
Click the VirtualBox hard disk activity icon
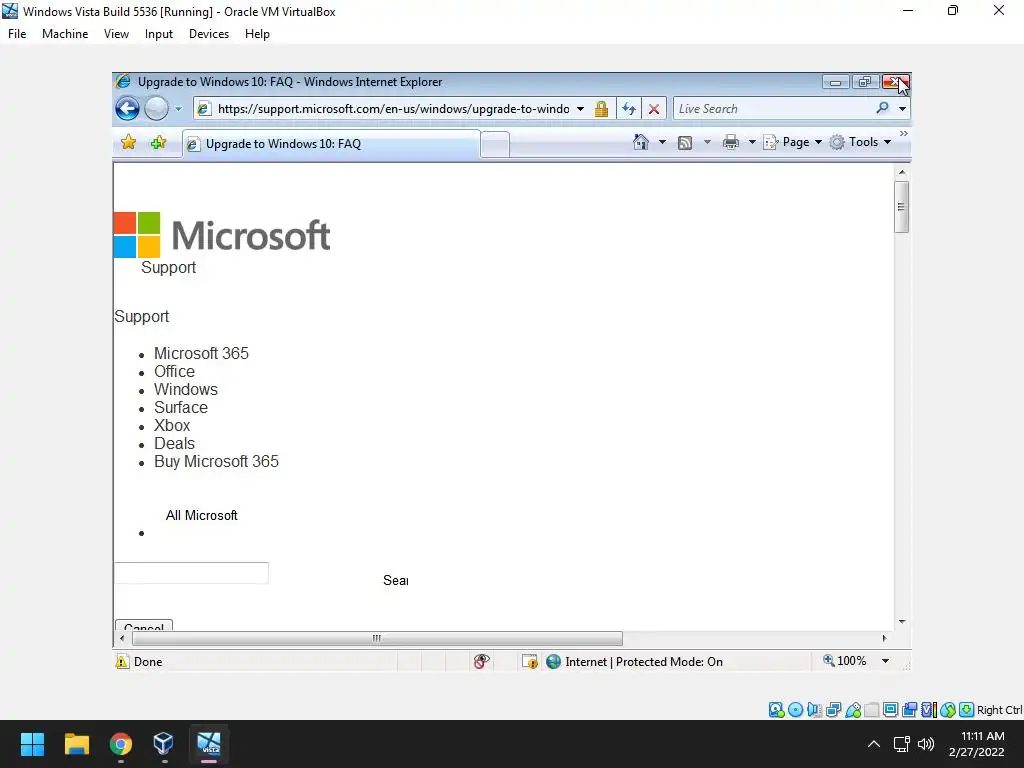tap(776, 710)
